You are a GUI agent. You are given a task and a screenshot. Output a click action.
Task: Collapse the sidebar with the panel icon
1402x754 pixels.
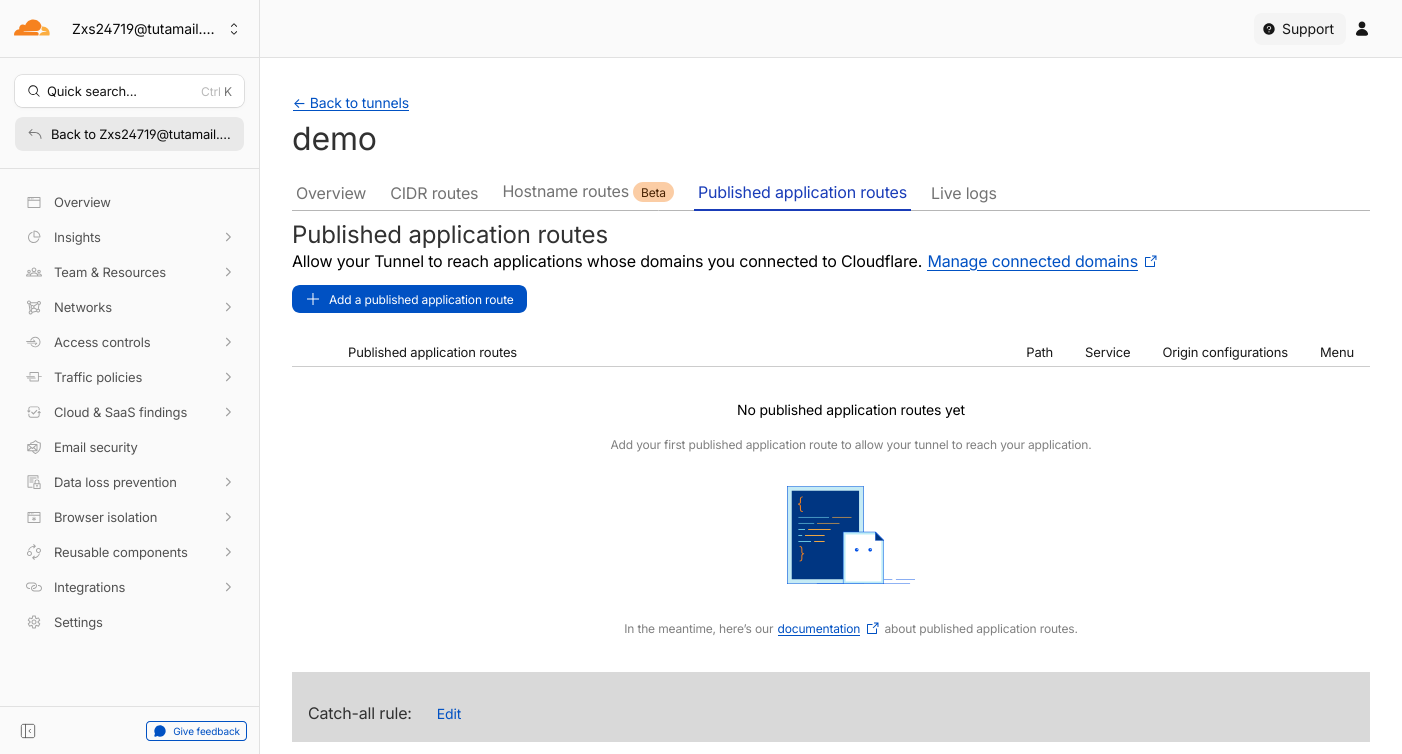[28, 731]
